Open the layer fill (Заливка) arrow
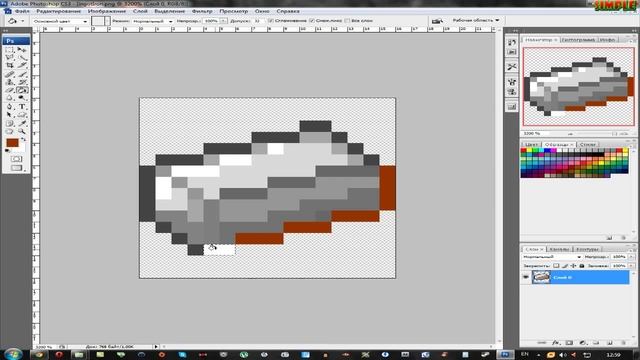640x360 pixels. pyautogui.click(x=631, y=266)
